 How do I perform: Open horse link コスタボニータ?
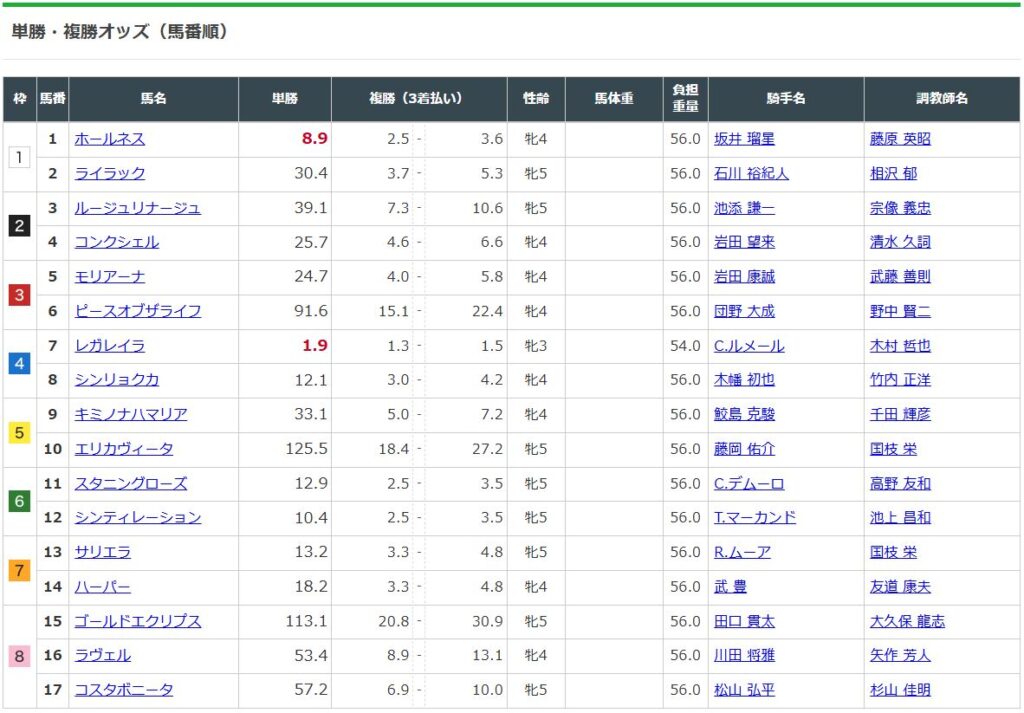click(124, 690)
